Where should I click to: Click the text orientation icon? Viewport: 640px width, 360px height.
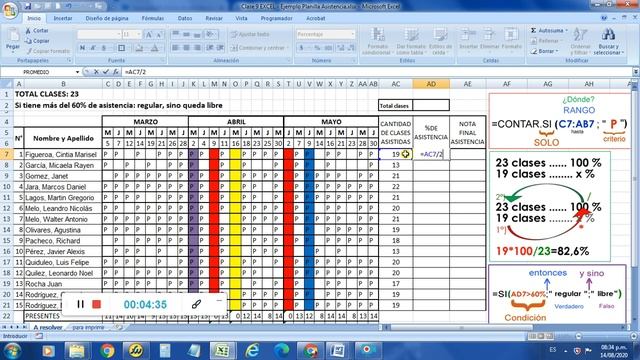tap(211, 35)
